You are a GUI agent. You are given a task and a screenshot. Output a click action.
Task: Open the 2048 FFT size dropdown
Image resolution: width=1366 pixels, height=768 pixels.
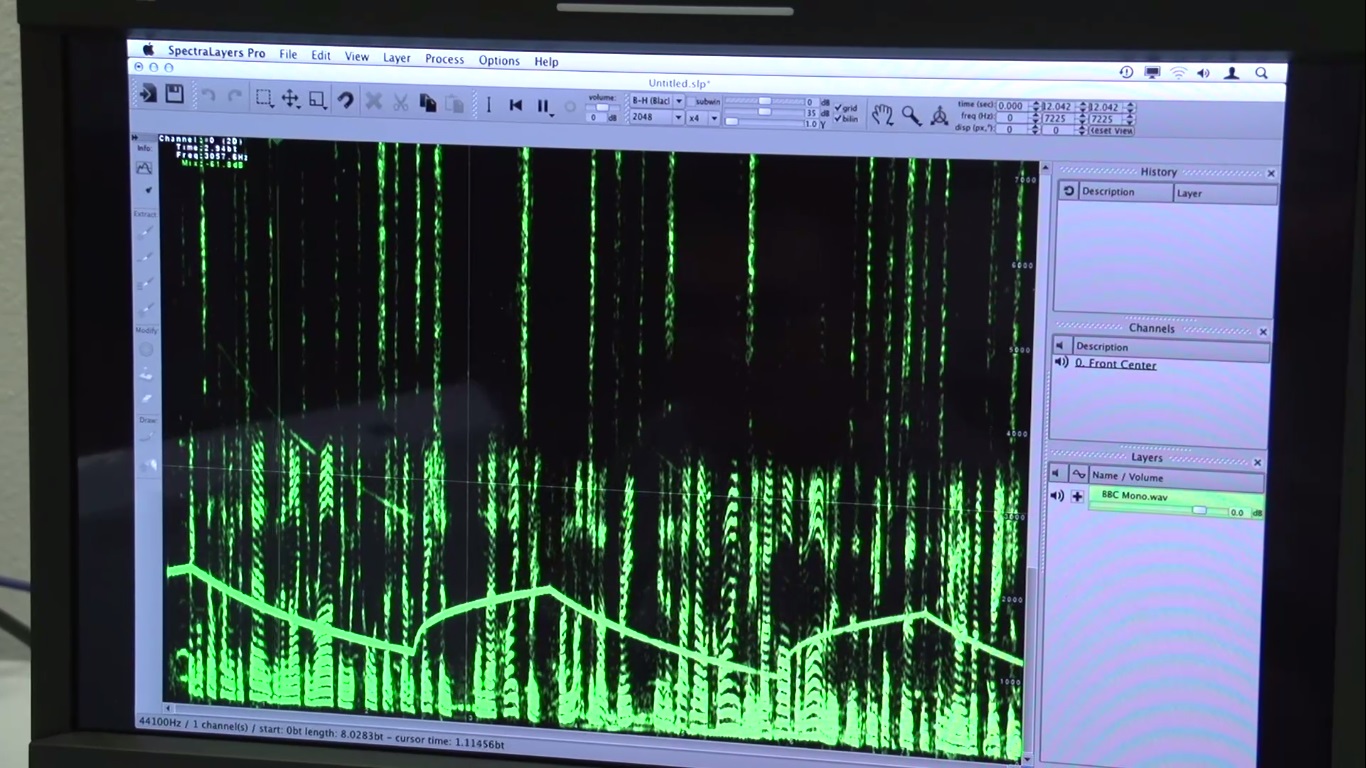tap(678, 118)
